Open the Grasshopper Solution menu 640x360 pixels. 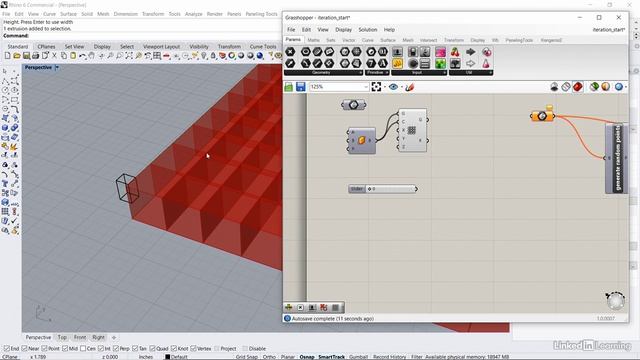368,30
